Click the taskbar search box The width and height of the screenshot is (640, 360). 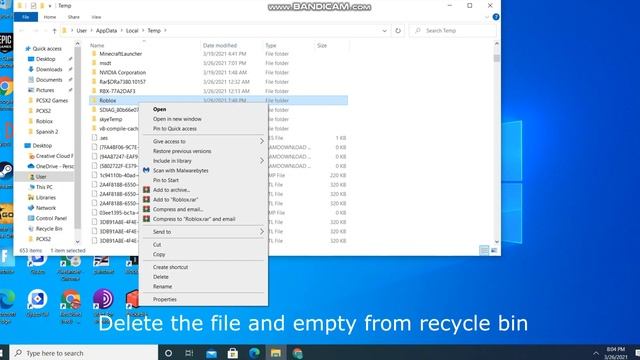click(x=84, y=353)
